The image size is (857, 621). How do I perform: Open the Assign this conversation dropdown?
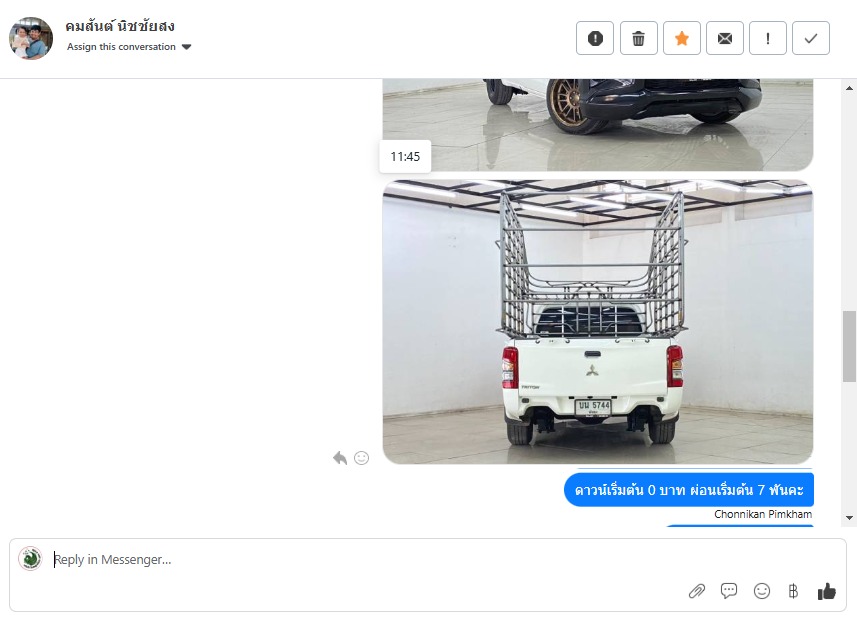129,47
